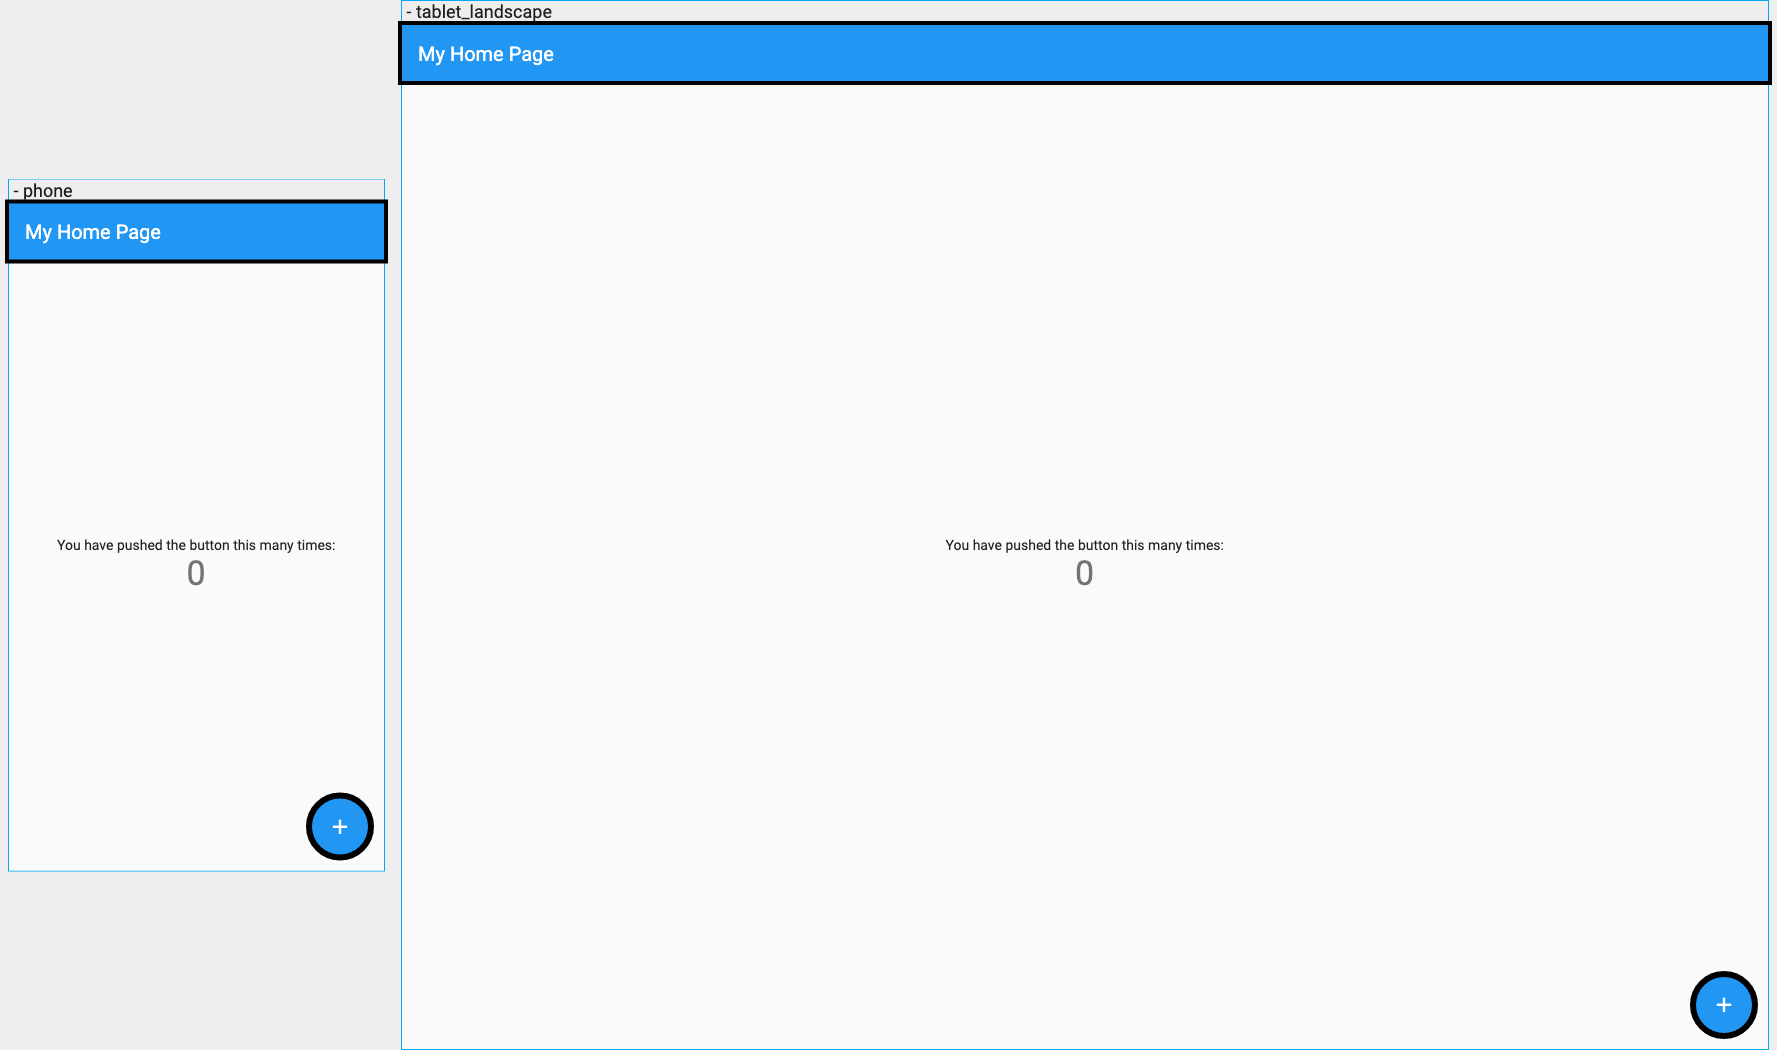Select the '- phone' device label

[43, 190]
